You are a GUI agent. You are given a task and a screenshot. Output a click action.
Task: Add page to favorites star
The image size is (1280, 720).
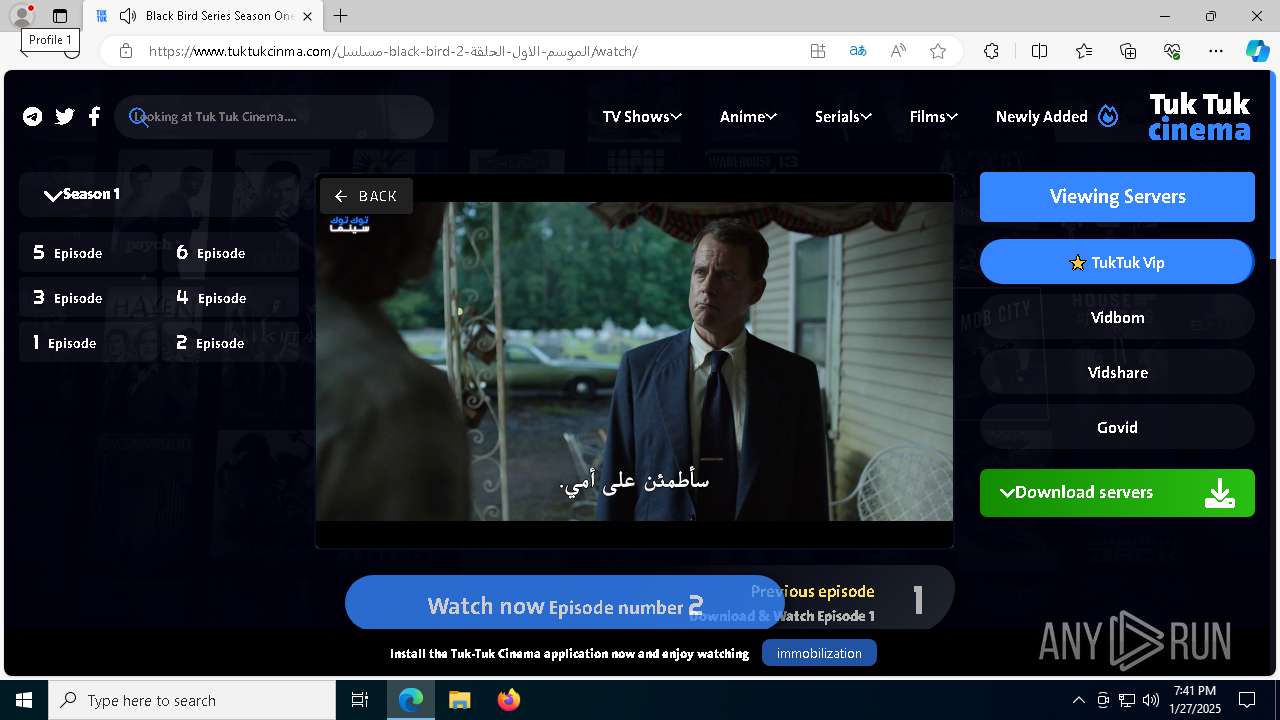tap(937, 51)
